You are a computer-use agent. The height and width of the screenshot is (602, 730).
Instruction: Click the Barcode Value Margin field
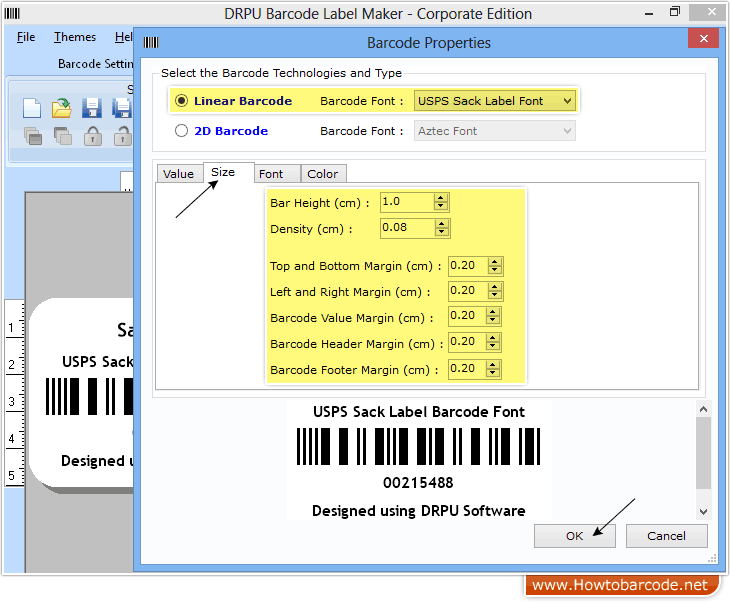tap(467, 316)
